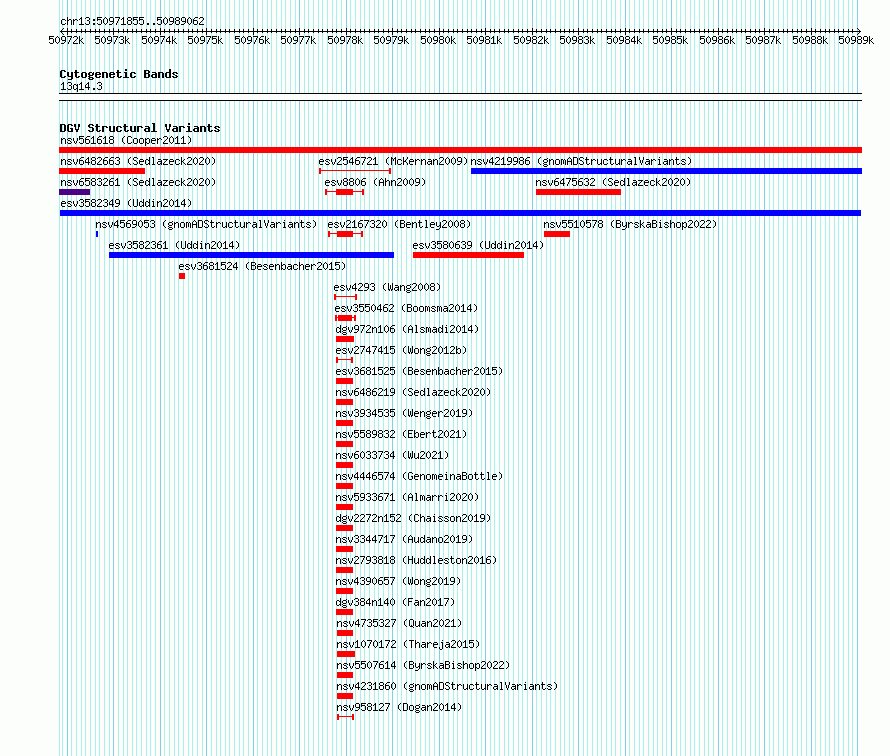Open variant nsv2793818 (Huddleston2016) label
890x756 pixels.
click(416, 560)
